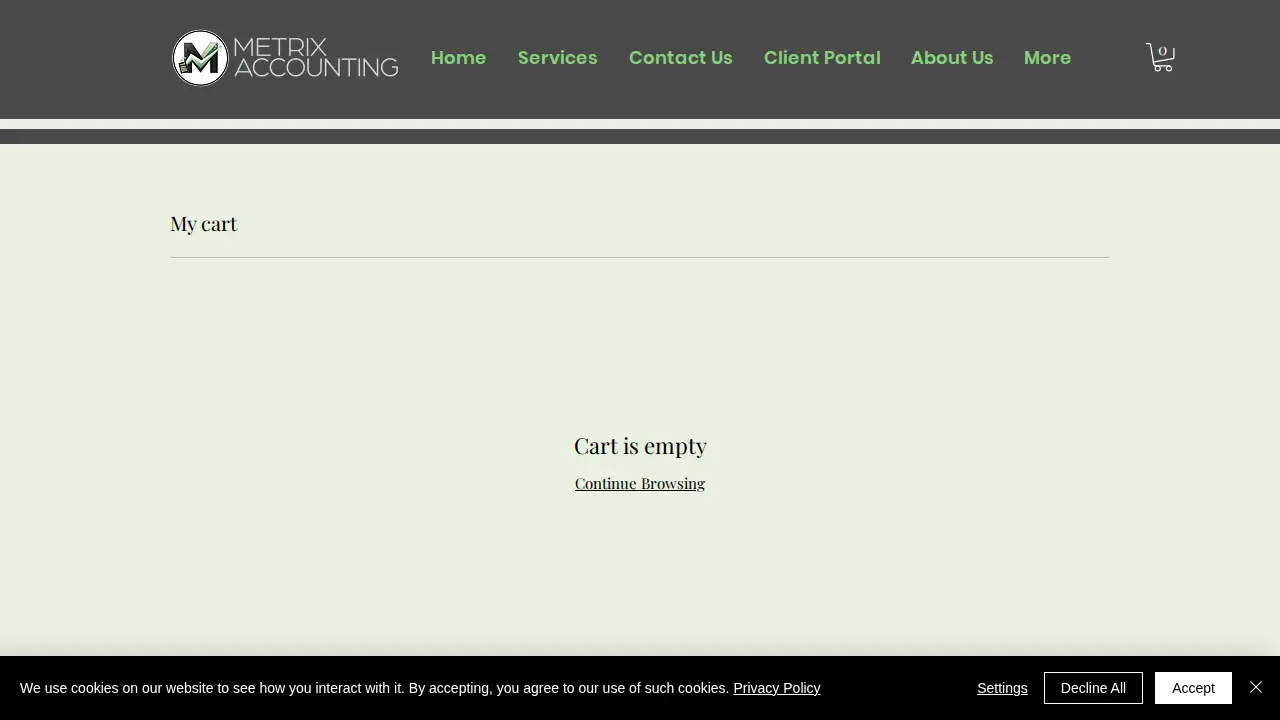This screenshot has height=720, width=1280.
Task: Open the Services menu item
Action: pos(557,58)
